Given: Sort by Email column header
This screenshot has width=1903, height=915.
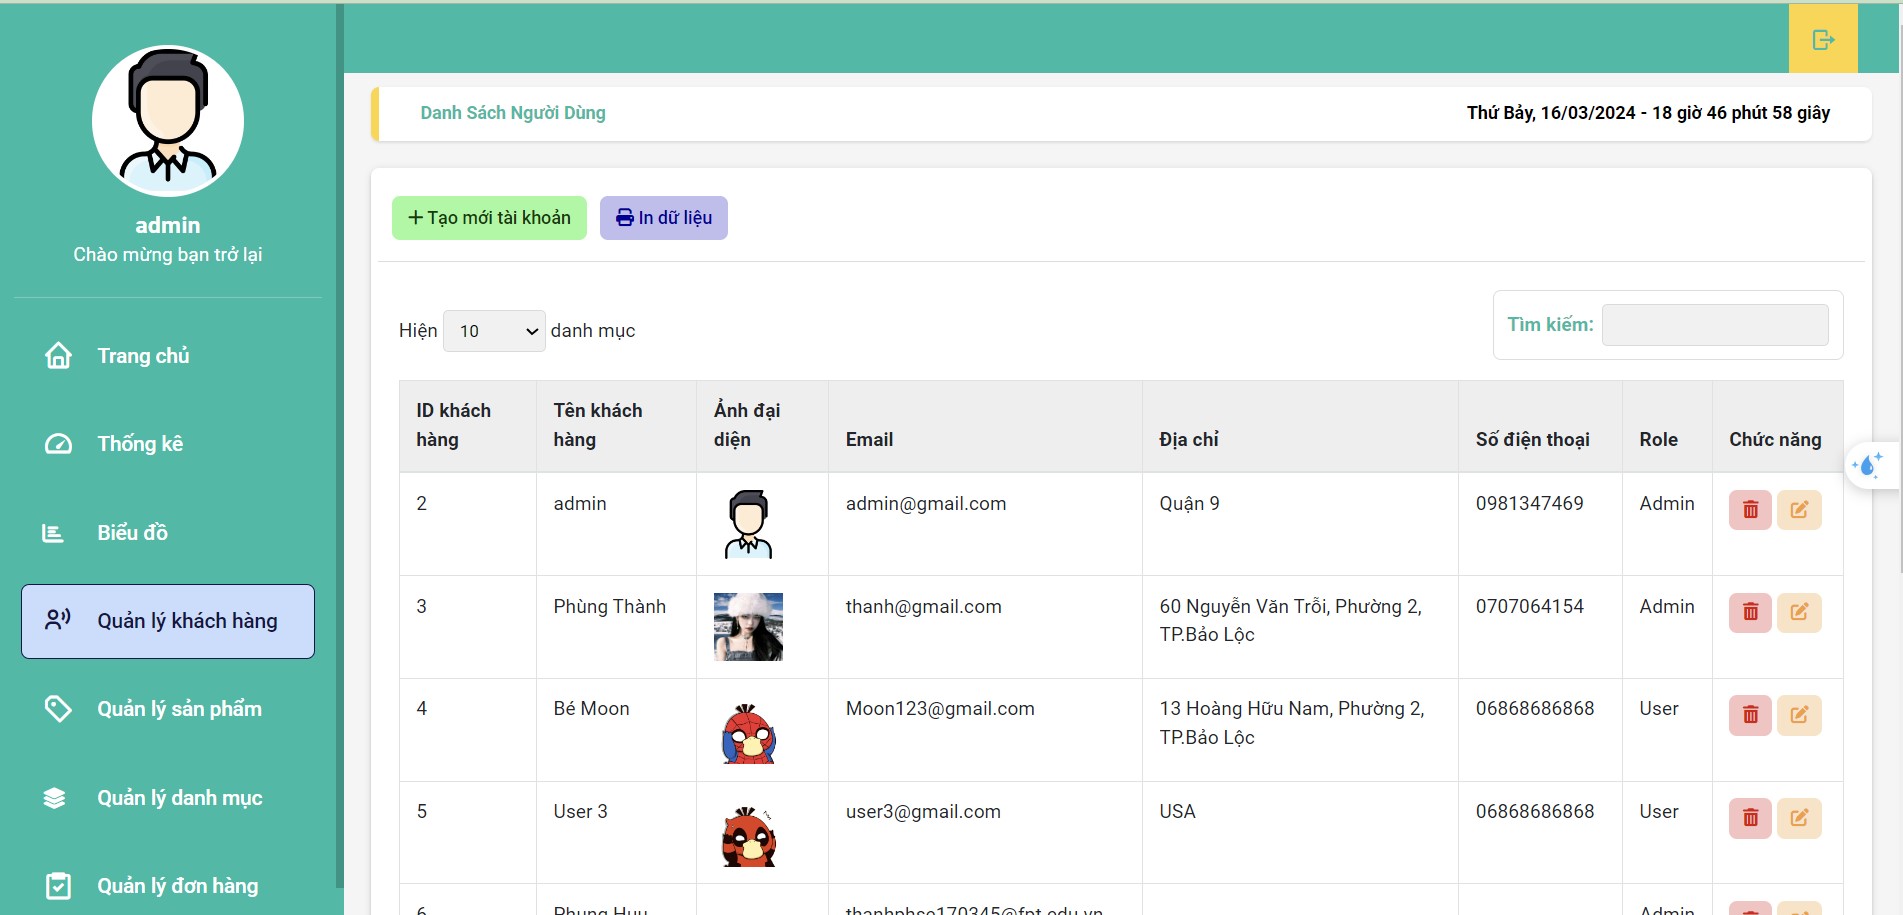Looking at the screenshot, I should click(x=985, y=426).
